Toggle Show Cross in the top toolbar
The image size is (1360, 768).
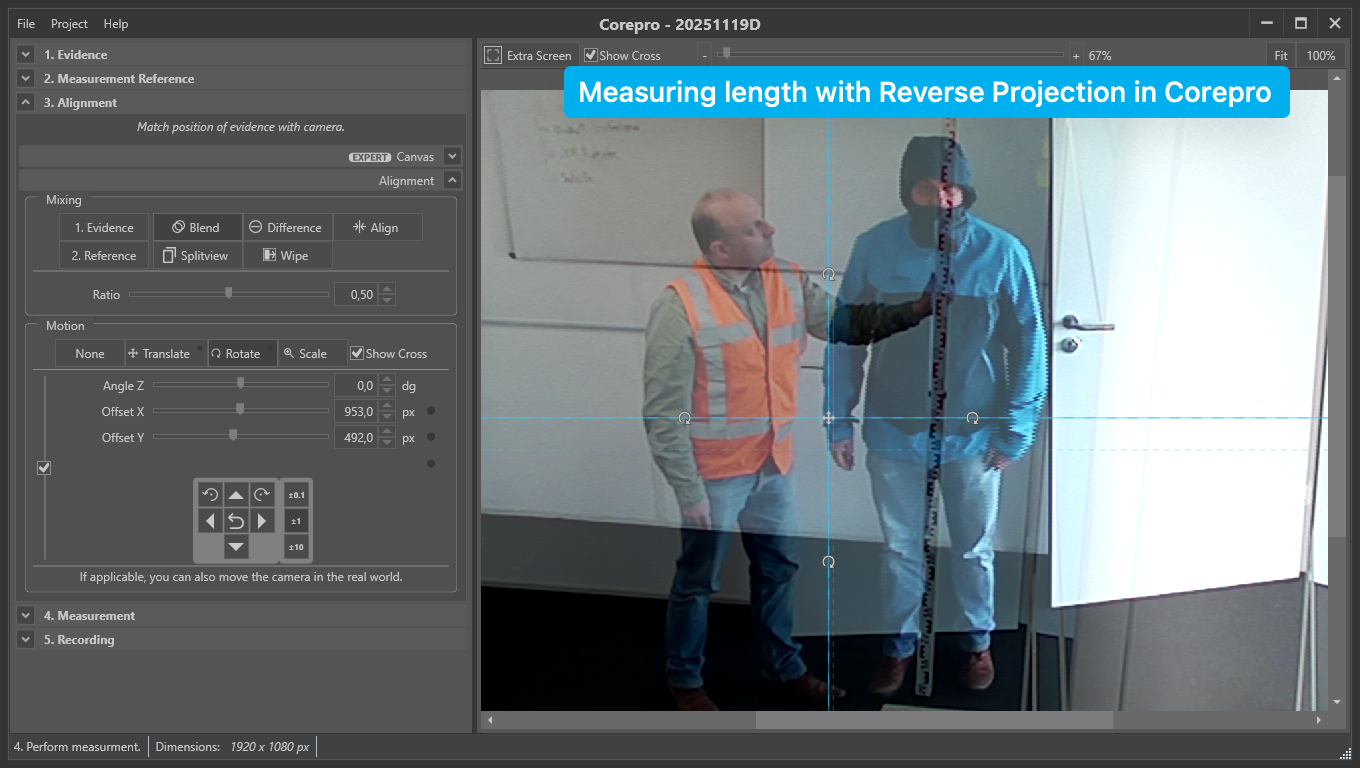590,55
